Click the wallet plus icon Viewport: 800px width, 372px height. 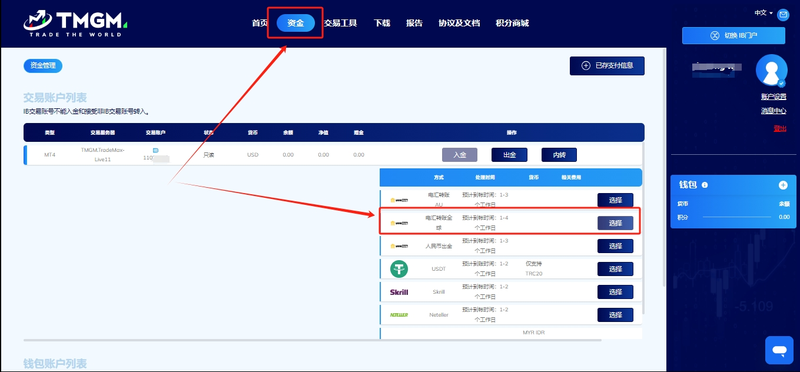pyautogui.click(x=783, y=185)
